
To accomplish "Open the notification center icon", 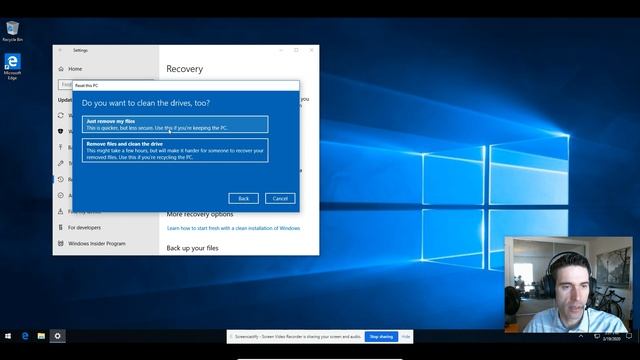I will (629, 336).
